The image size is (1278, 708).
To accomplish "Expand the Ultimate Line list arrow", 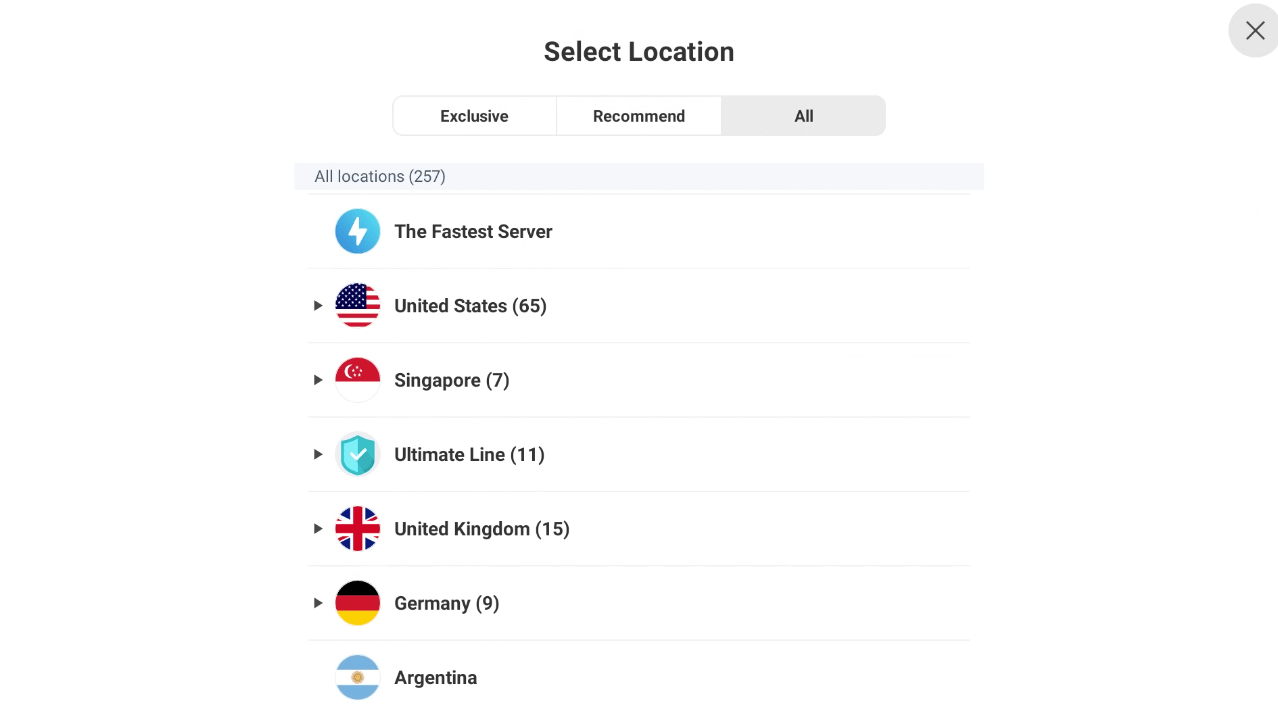I will pyautogui.click(x=318, y=455).
